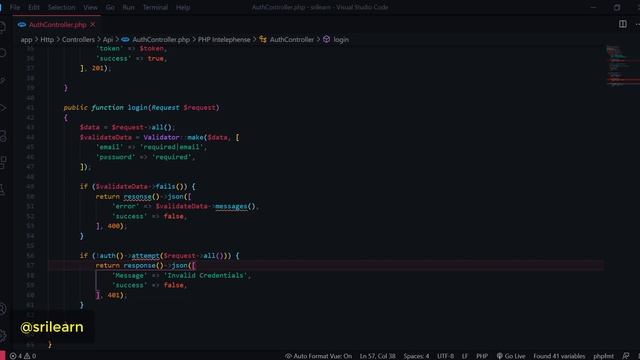Viewport: 640px width, 360px height.
Task: Click the 'phplmt' status bar item
Action: click(603, 356)
